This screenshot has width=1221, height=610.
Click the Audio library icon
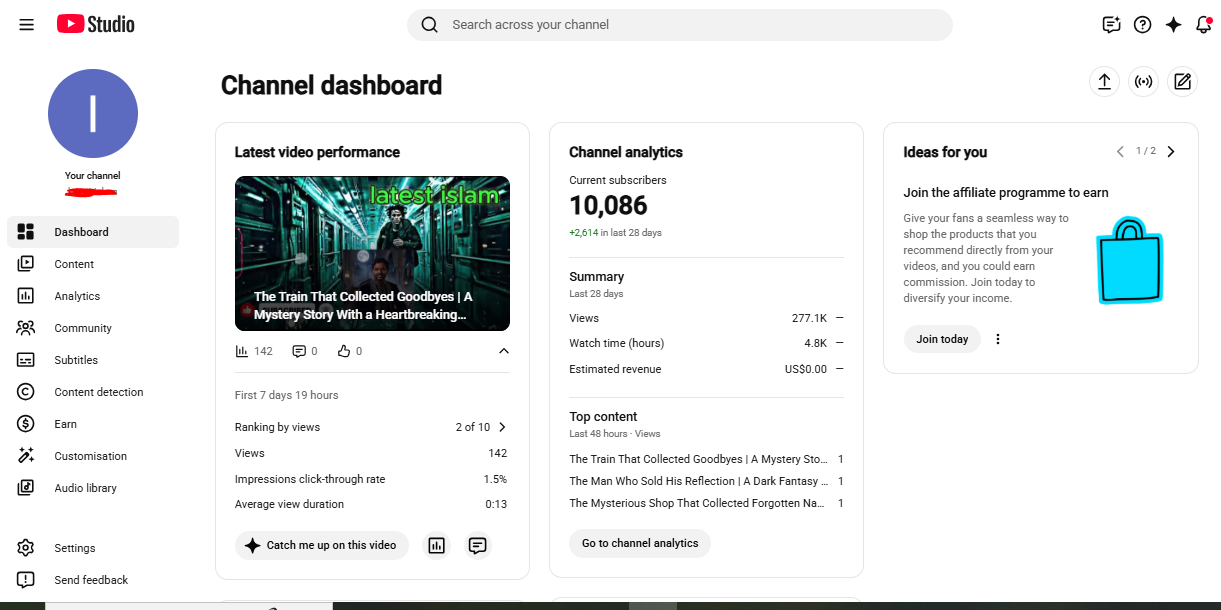(26, 488)
